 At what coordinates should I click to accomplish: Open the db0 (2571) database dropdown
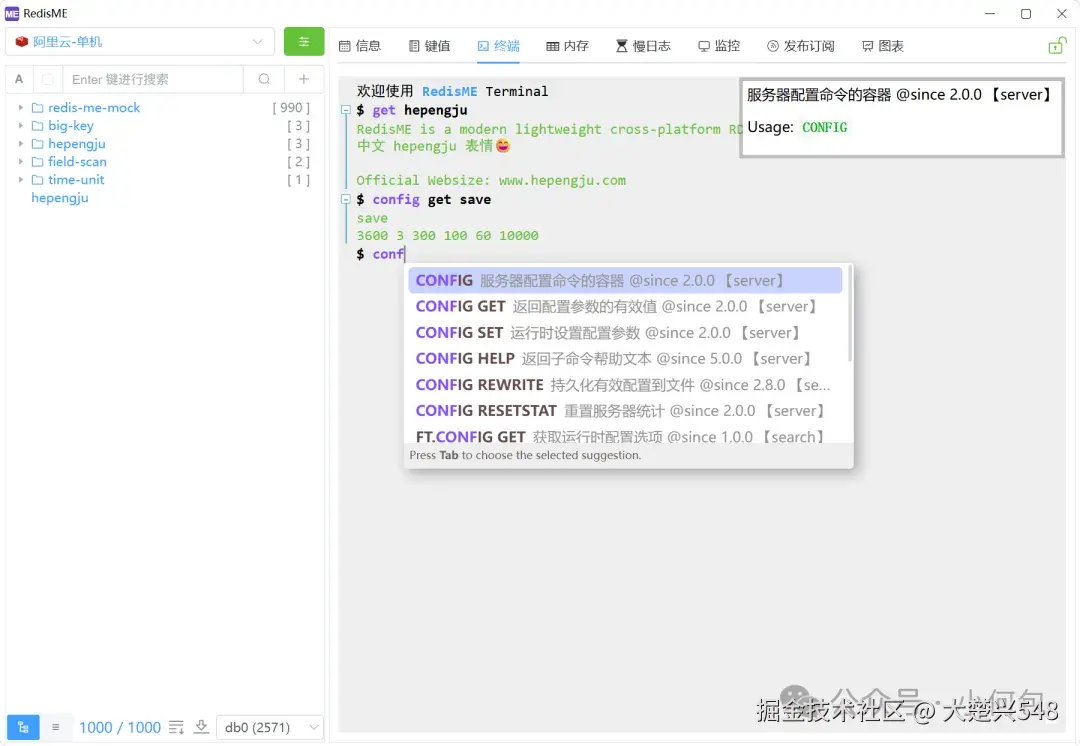(x=269, y=727)
